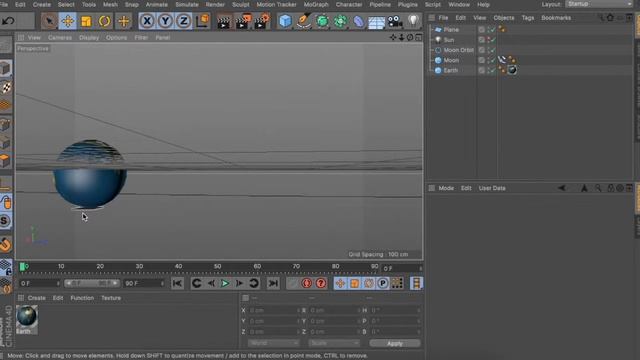Screen dimensions: 640x360
Task: Click the coordinate system icon
Action: (202, 21)
